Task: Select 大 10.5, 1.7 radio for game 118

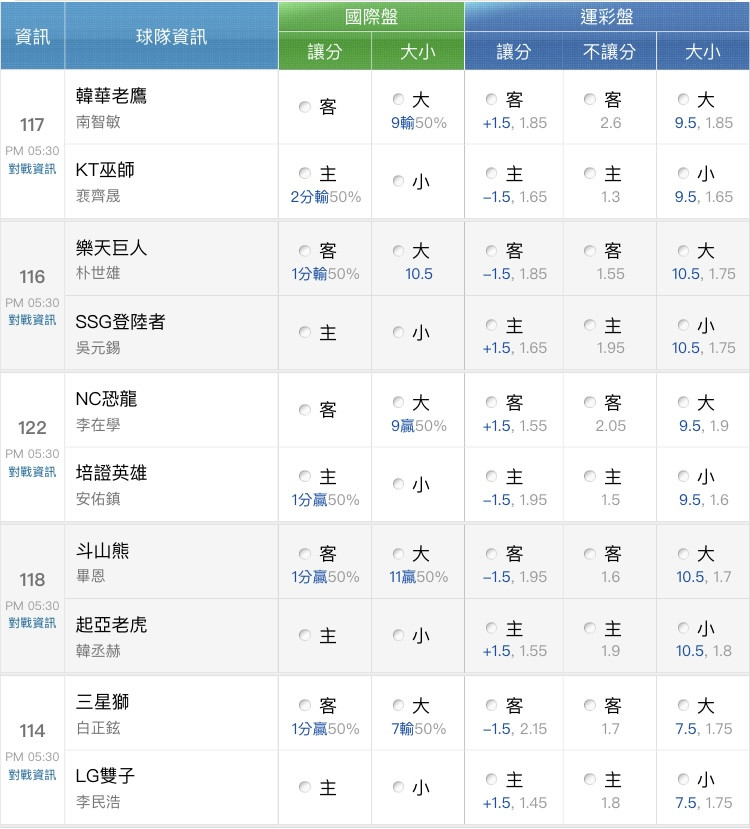Action: pos(683,554)
